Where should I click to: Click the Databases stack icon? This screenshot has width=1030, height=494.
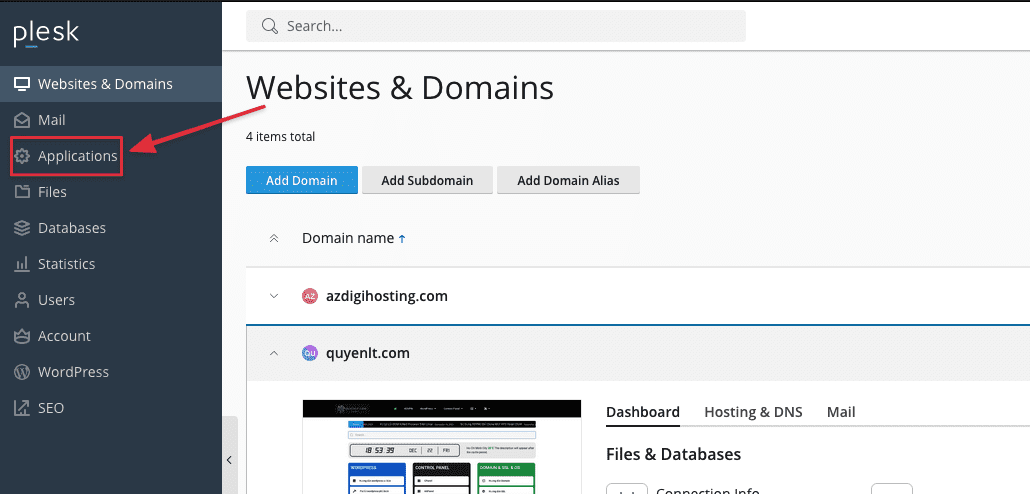(21, 228)
